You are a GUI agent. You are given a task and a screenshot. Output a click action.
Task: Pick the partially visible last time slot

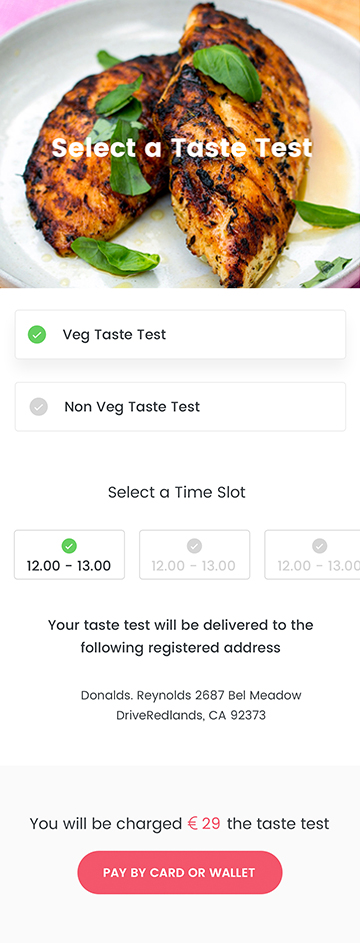point(313,554)
